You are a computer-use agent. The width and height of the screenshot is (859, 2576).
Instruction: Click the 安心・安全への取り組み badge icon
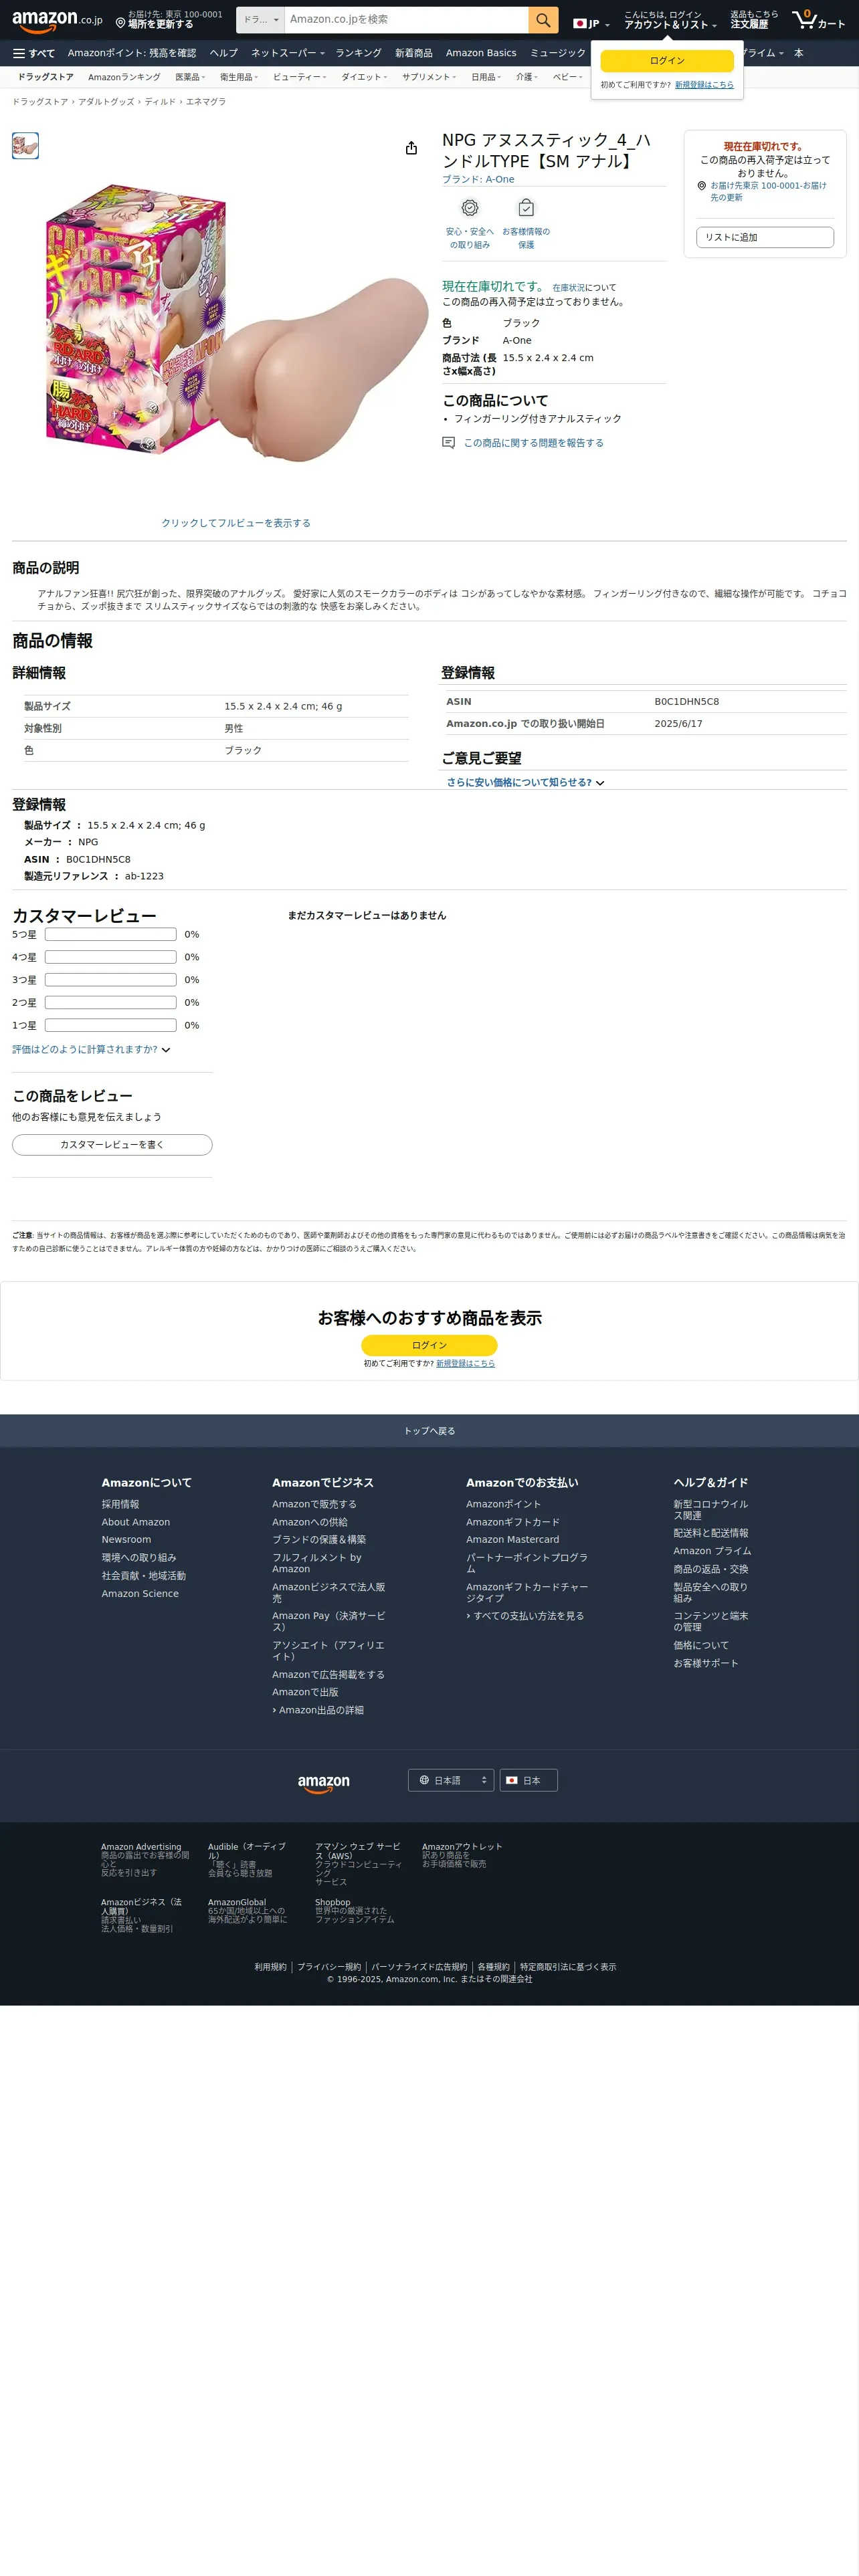tap(470, 208)
